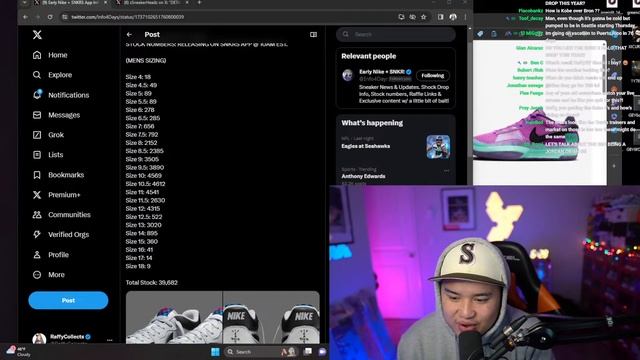Click the Premium+ X icon

(37, 195)
